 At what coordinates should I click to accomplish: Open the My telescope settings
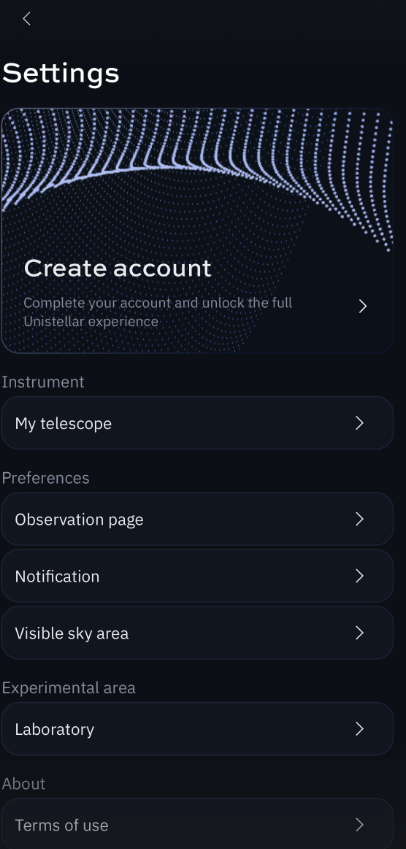pyautogui.click(x=197, y=423)
